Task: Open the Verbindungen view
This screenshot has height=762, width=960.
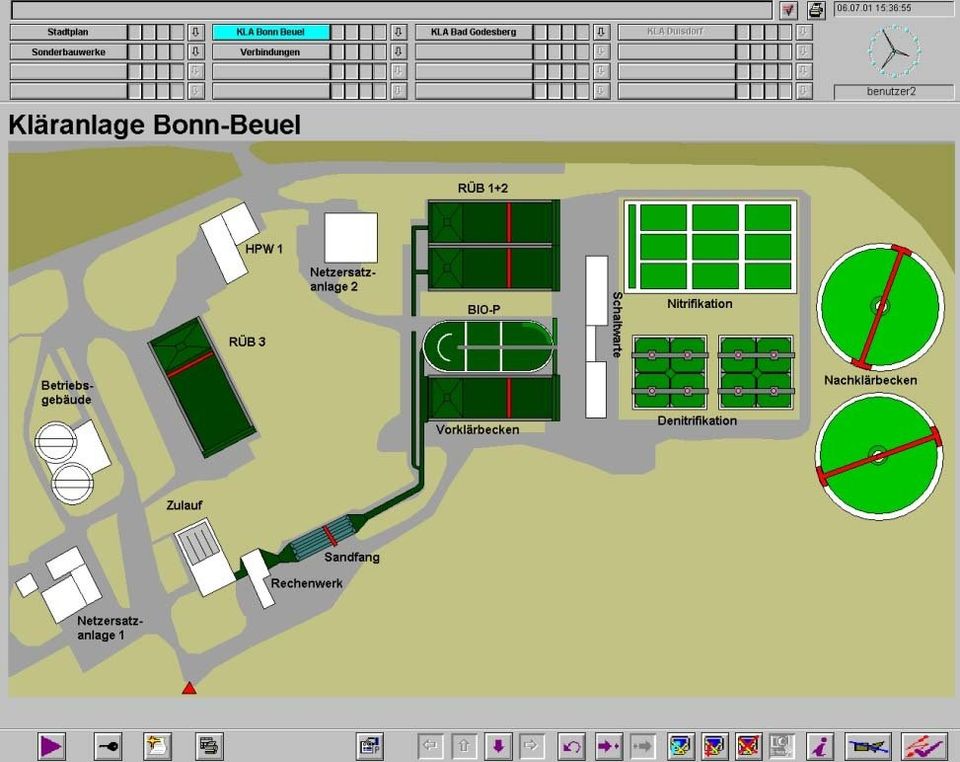Action: [x=271, y=51]
